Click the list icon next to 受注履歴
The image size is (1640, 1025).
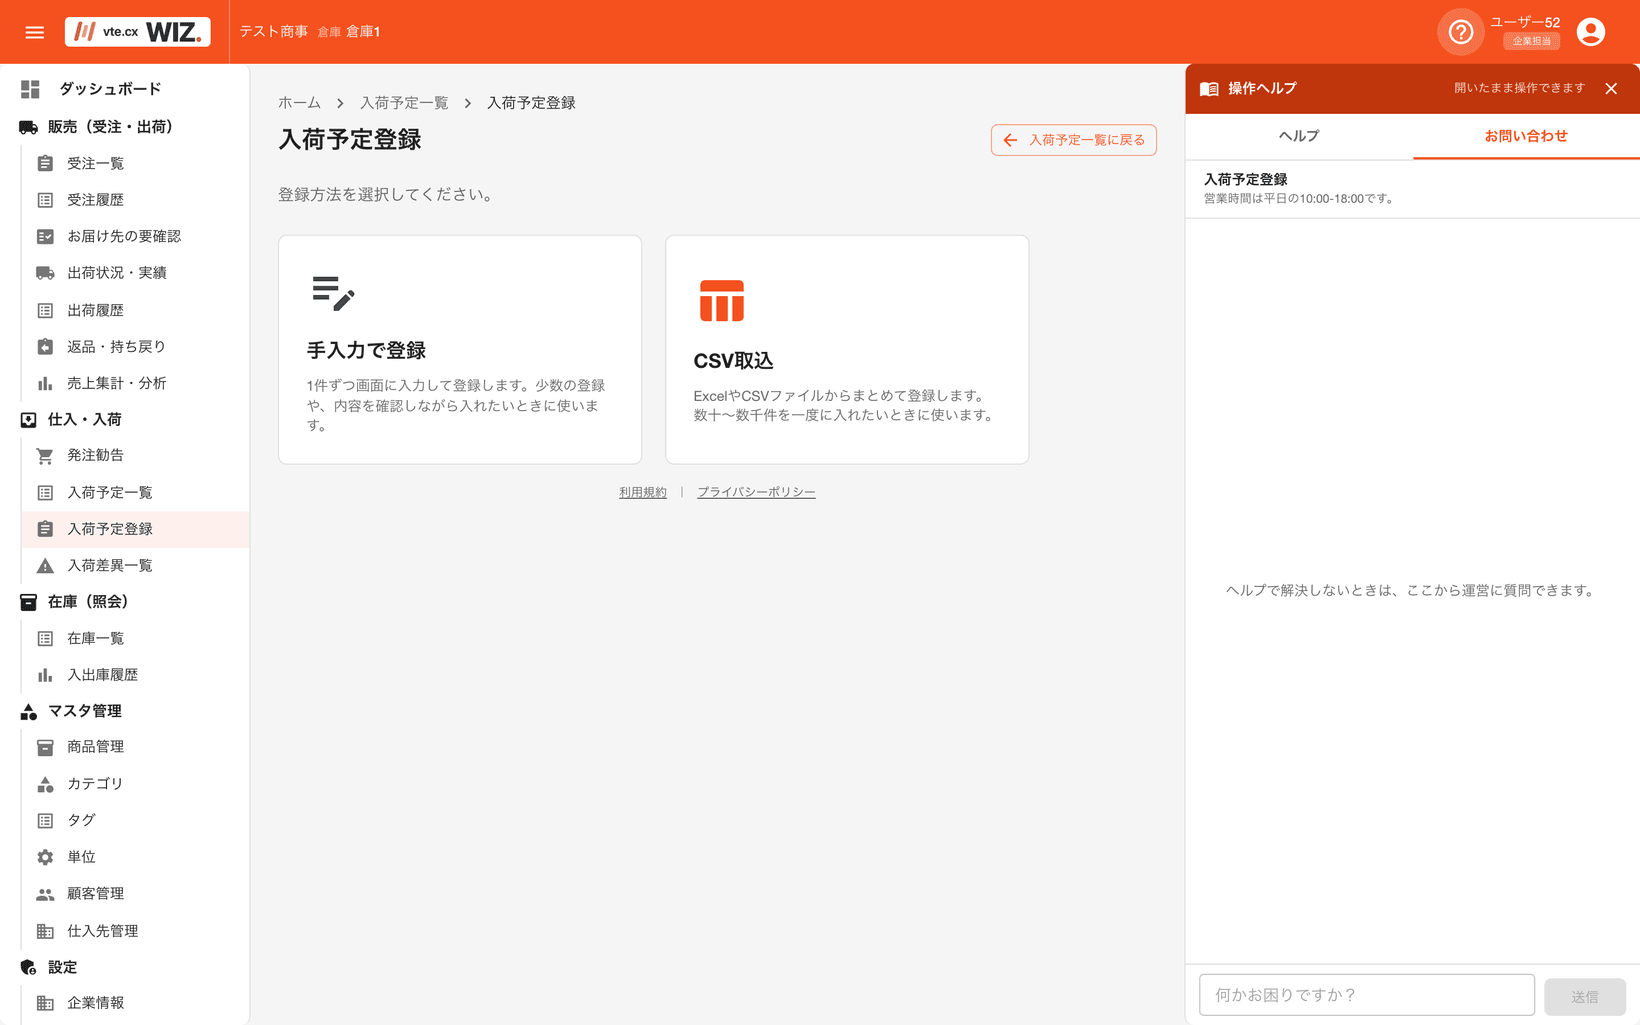[45, 200]
